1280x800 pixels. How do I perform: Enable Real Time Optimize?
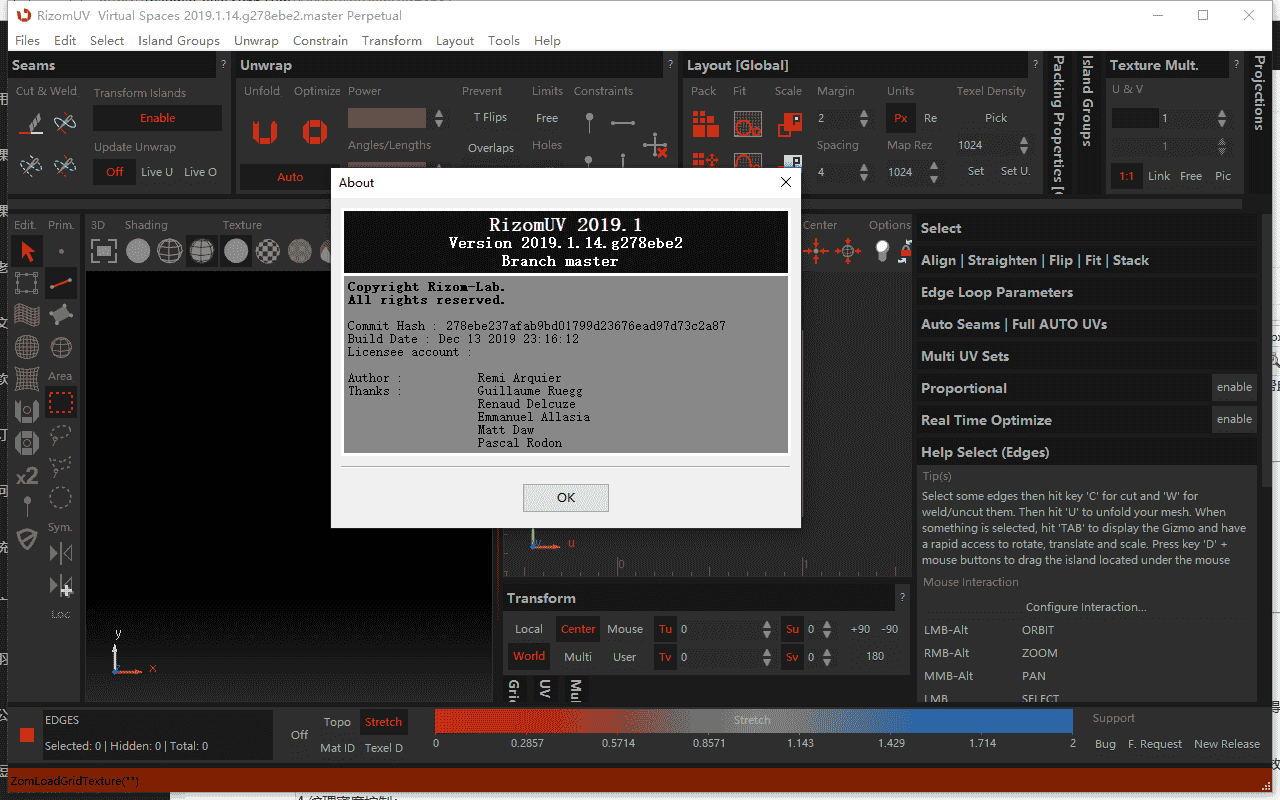[x=1233, y=420]
